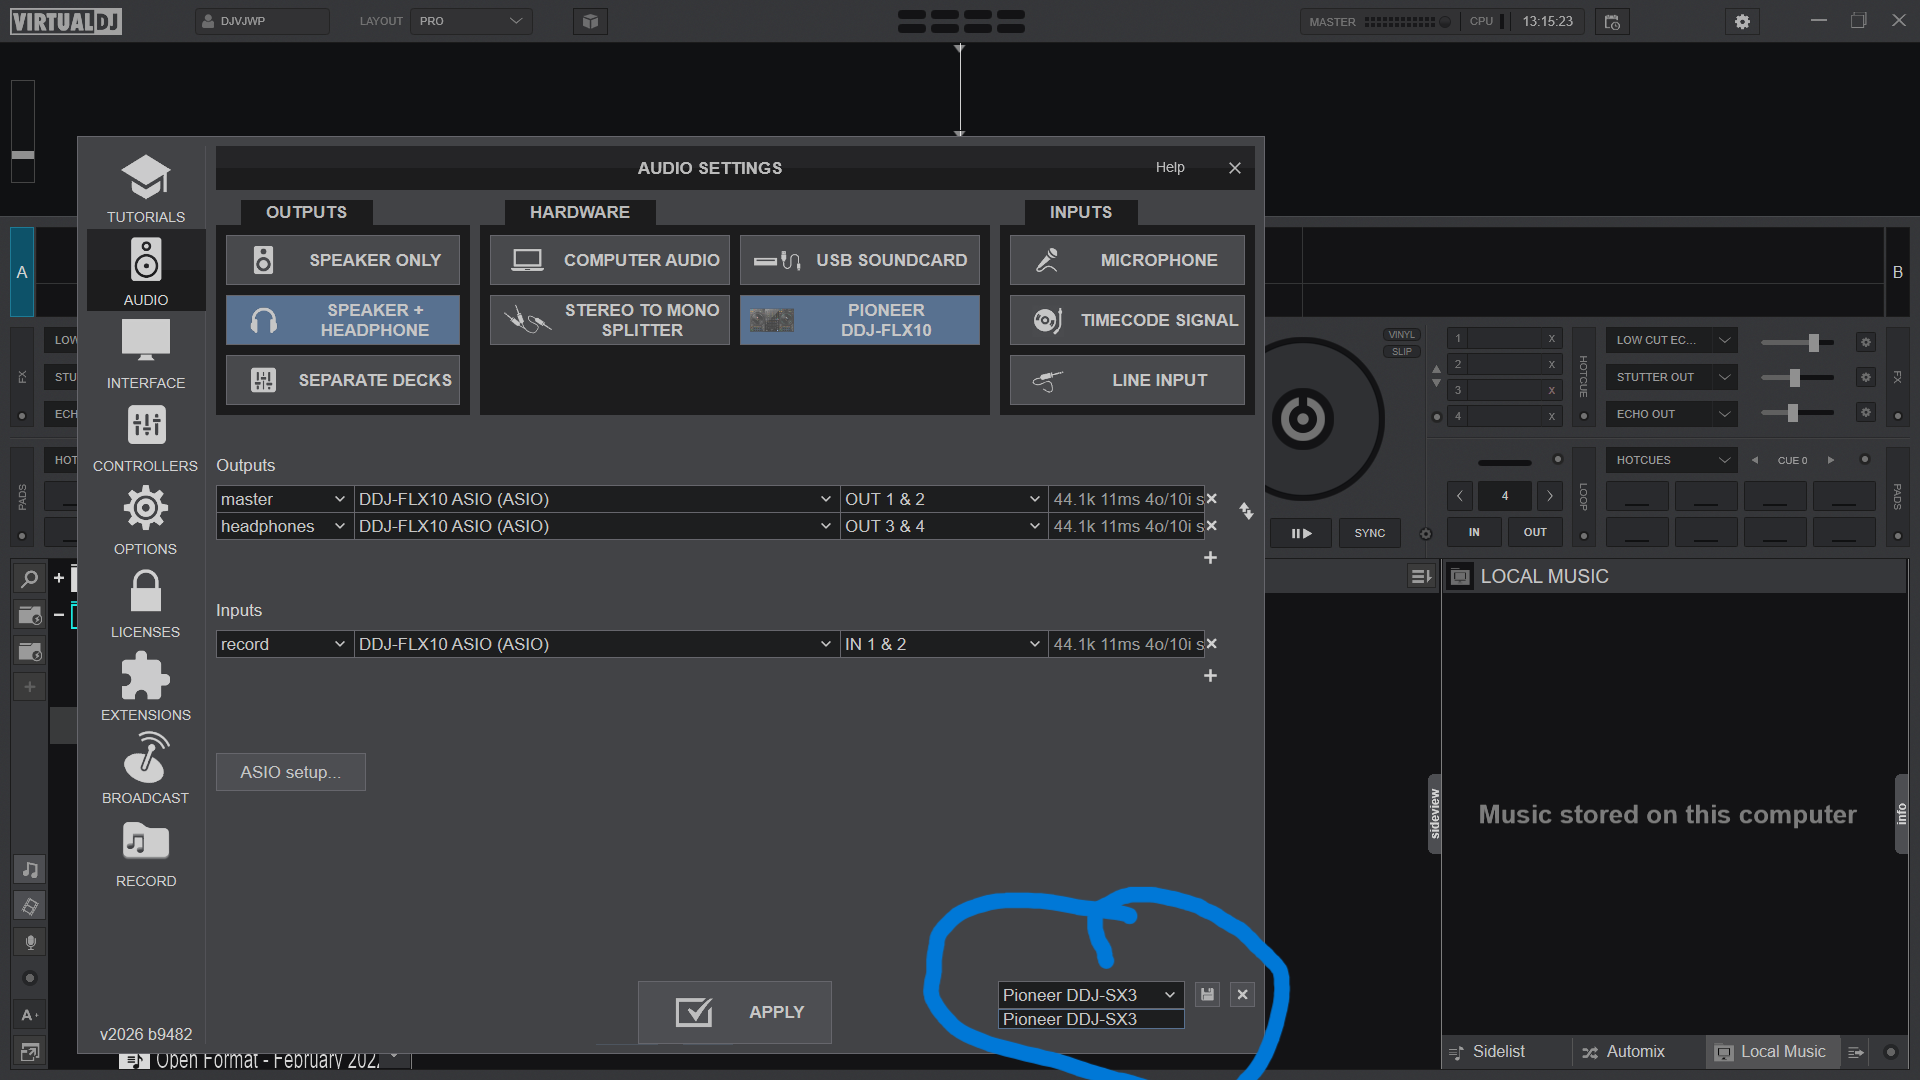The height and width of the screenshot is (1080, 1920).
Task: Select the Audio settings section
Action: (x=146, y=271)
